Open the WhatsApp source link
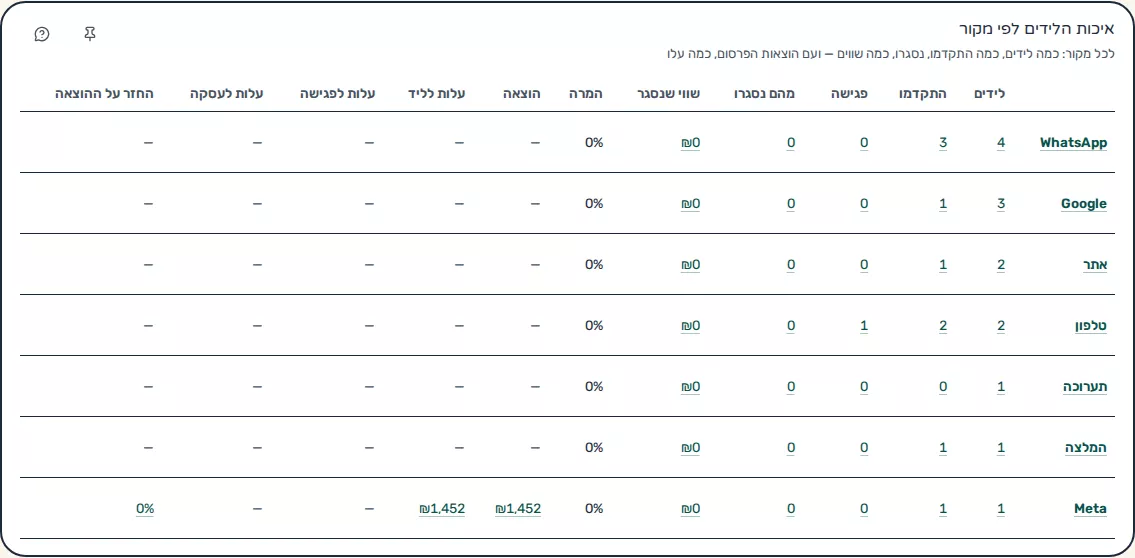 1073,143
